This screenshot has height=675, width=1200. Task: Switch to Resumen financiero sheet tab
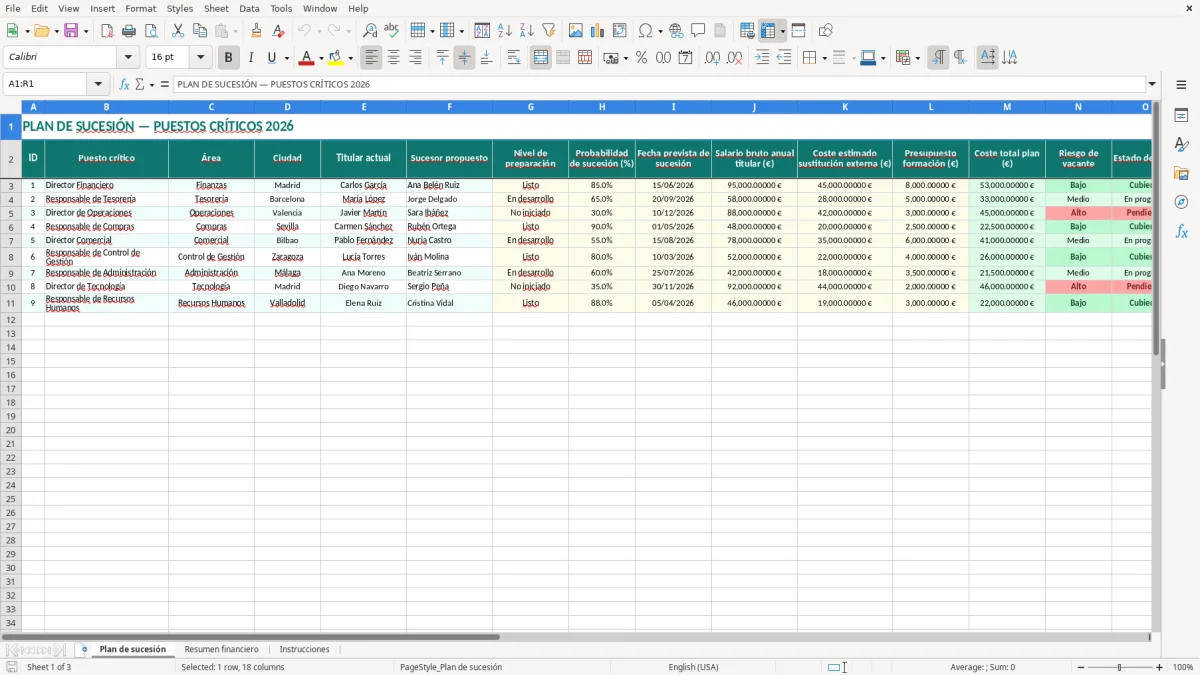[x=221, y=649]
